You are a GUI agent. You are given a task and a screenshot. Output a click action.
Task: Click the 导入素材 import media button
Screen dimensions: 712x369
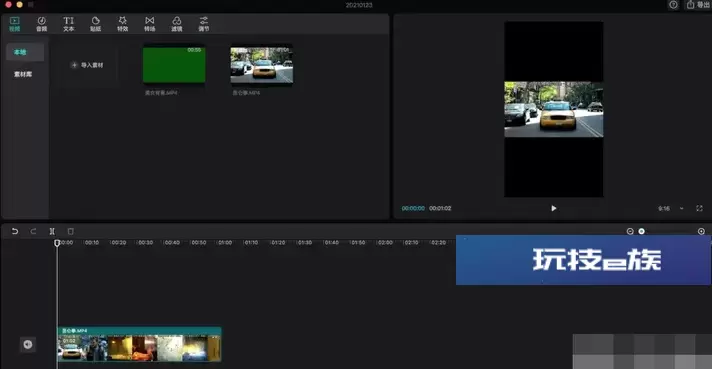[87, 65]
